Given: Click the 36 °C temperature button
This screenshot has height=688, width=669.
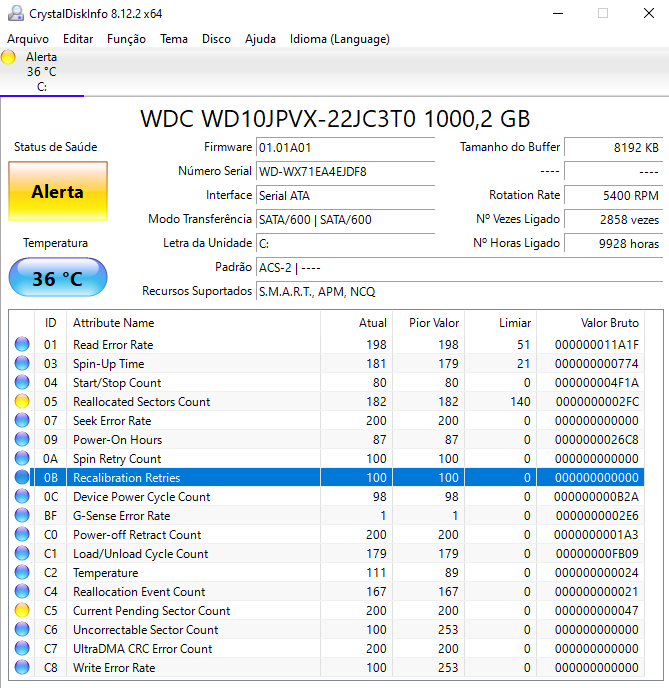Looking at the screenshot, I should pyautogui.click(x=58, y=278).
